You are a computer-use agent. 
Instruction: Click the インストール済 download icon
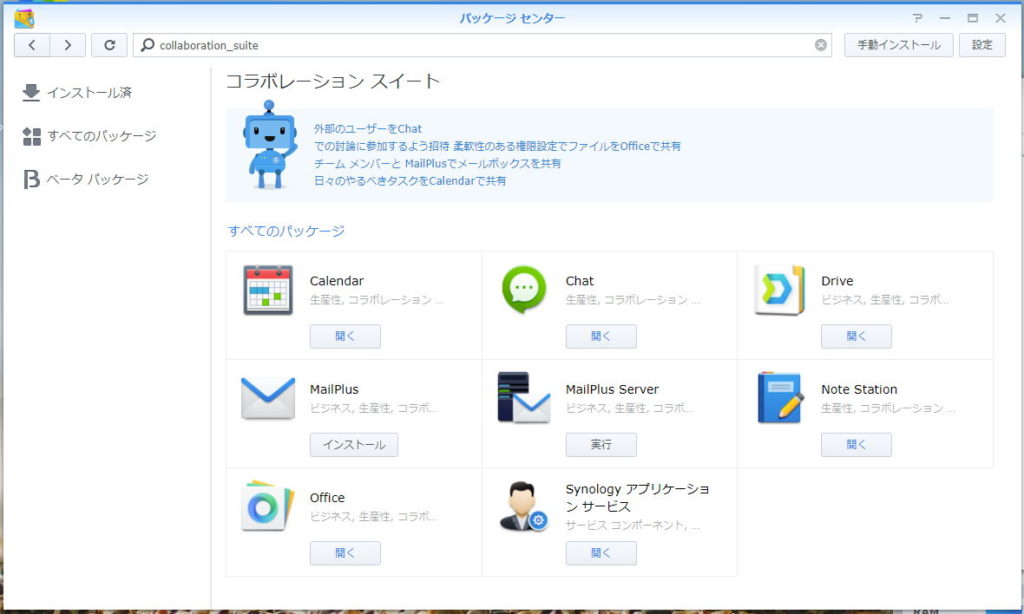pos(31,93)
